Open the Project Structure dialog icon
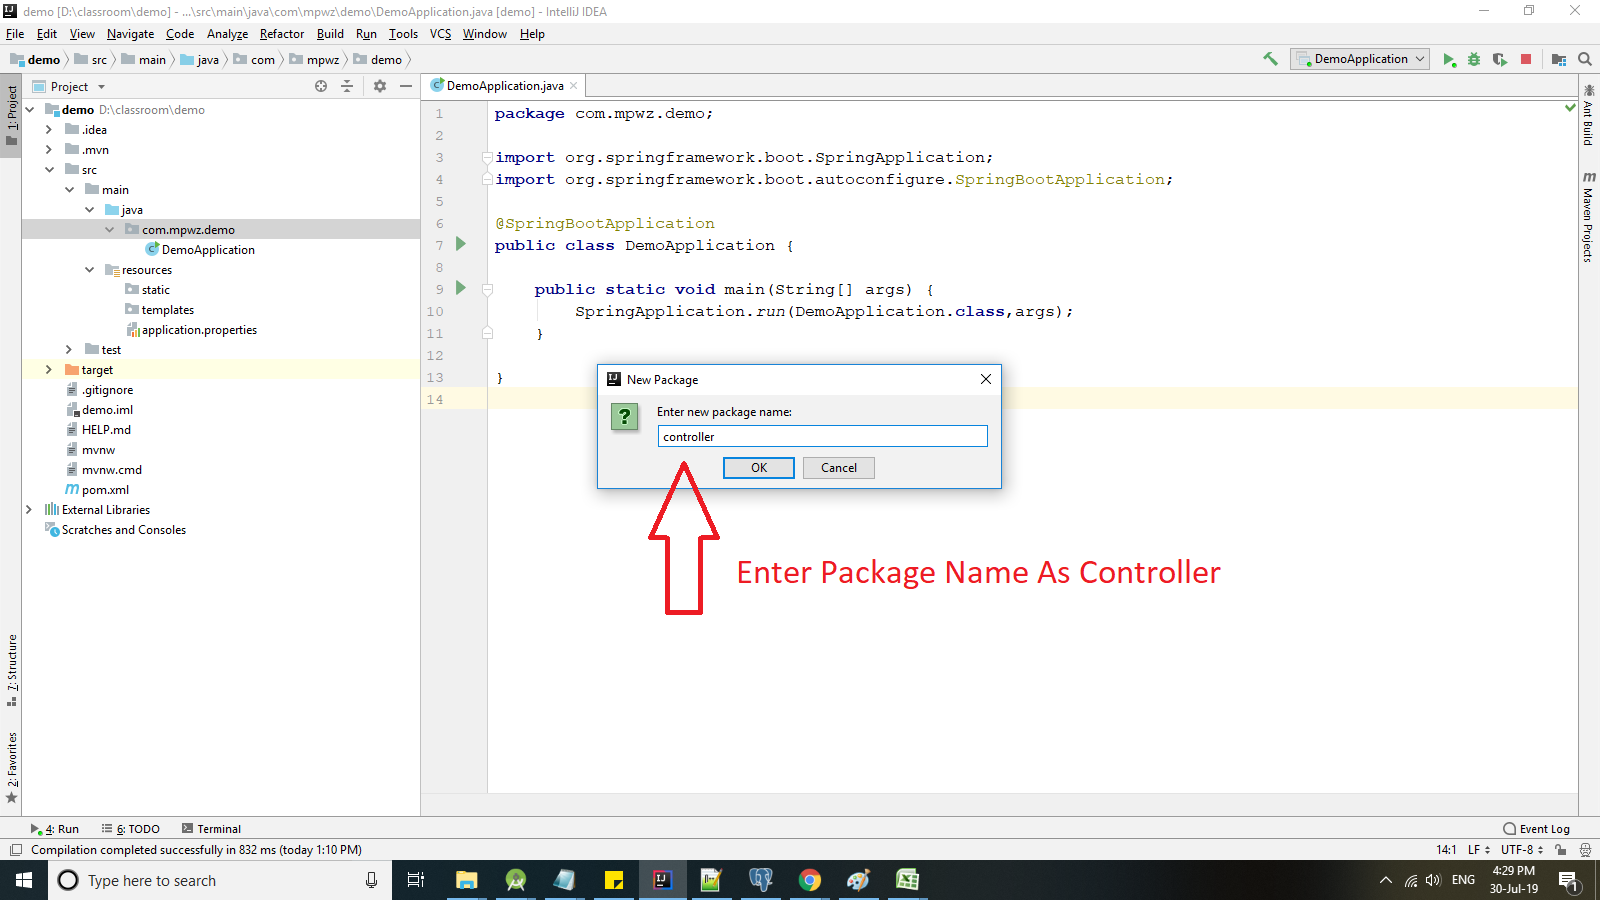 tap(1559, 60)
